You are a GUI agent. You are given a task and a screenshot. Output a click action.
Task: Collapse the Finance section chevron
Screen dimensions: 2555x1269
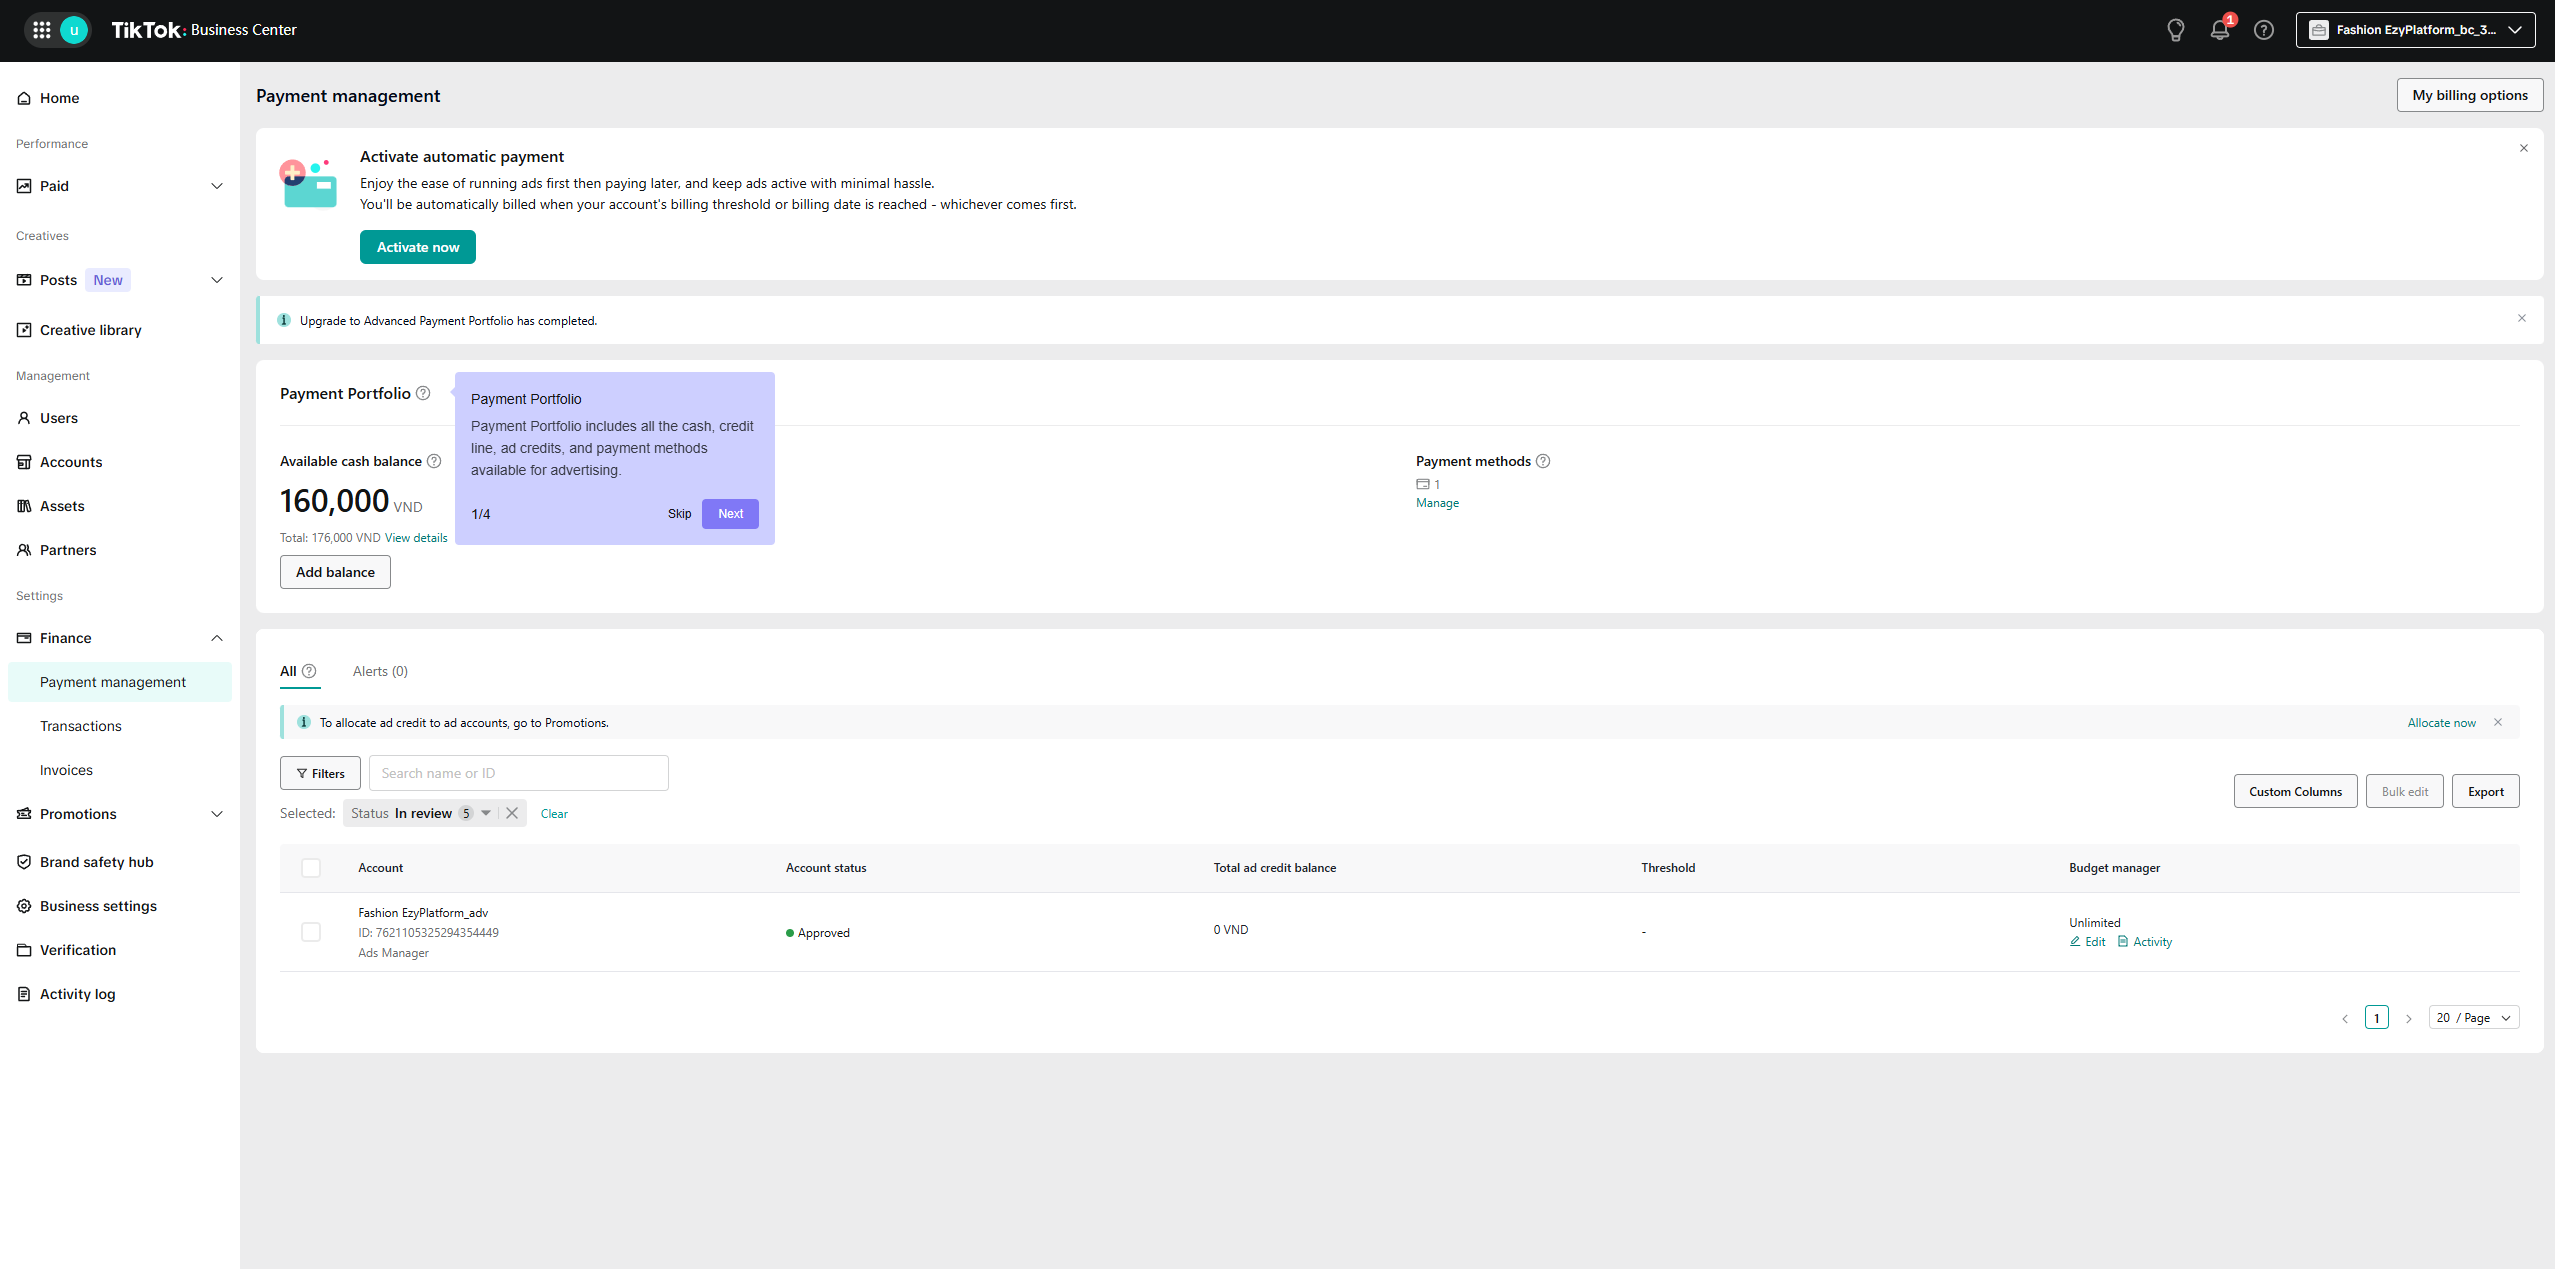pos(217,638)
